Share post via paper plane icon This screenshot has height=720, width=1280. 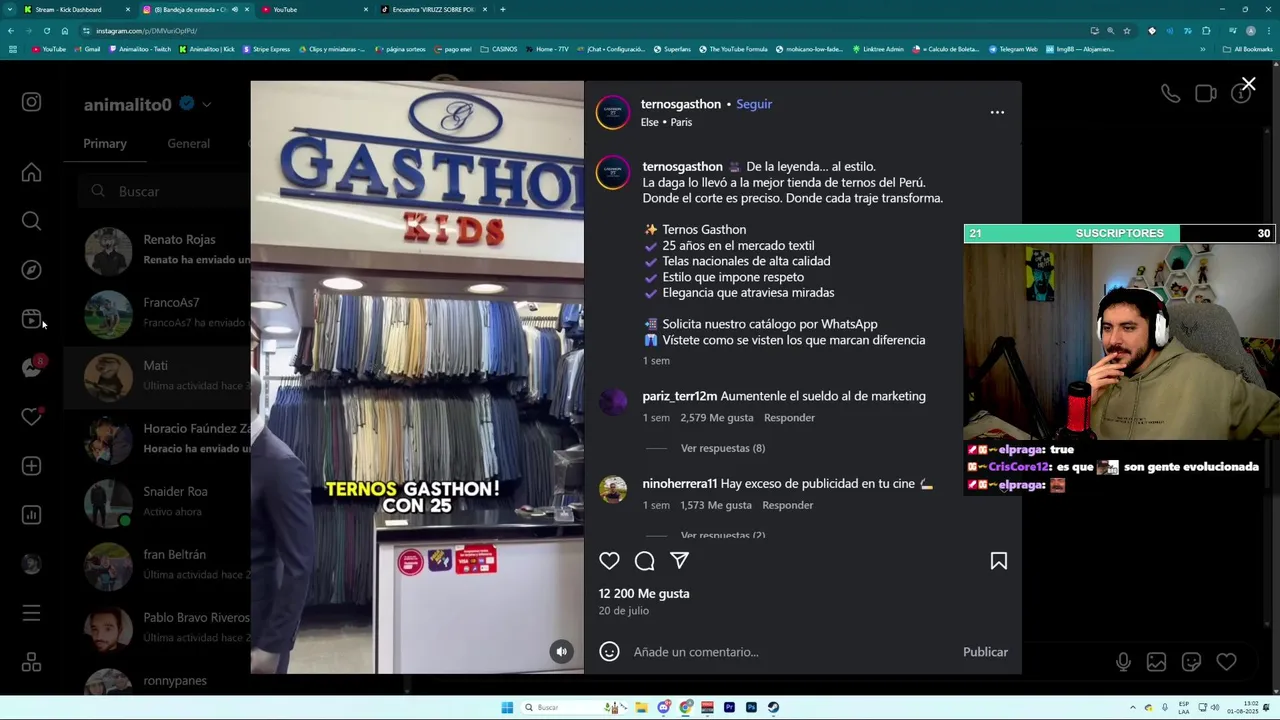point(679,561)
